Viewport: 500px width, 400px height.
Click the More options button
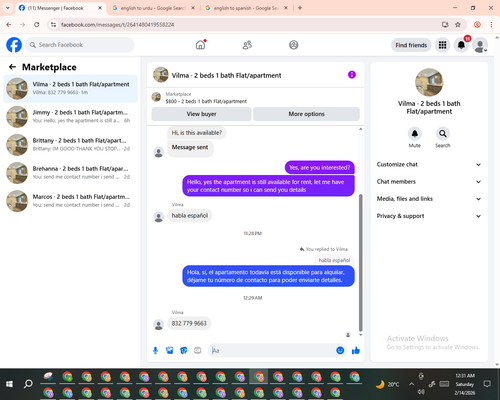[x=306, y=114]
